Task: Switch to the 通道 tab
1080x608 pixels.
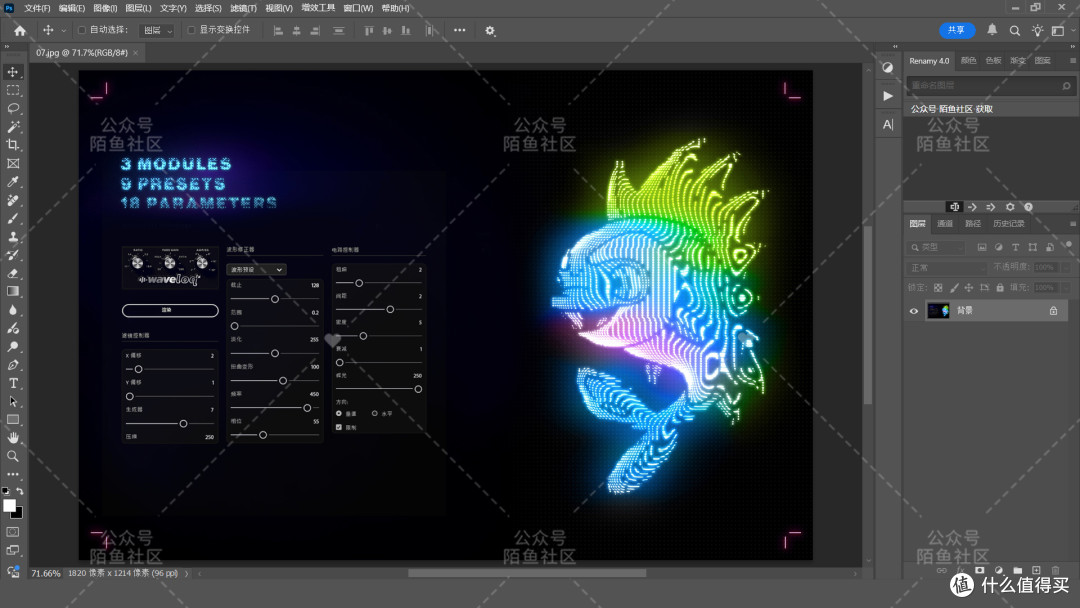Action: 945,224
